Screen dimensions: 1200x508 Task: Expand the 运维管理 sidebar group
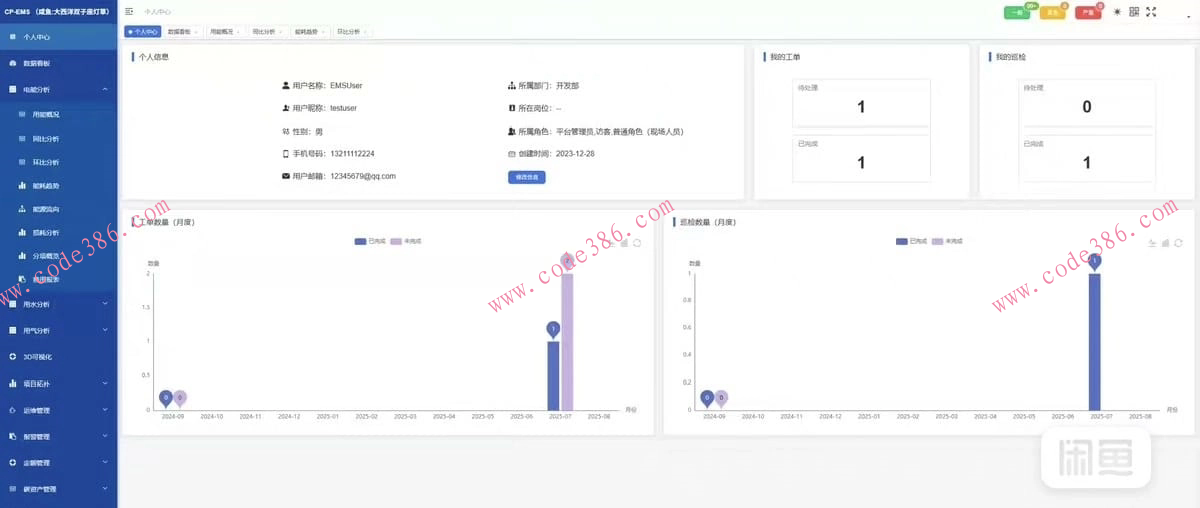(x=58, y=410)
